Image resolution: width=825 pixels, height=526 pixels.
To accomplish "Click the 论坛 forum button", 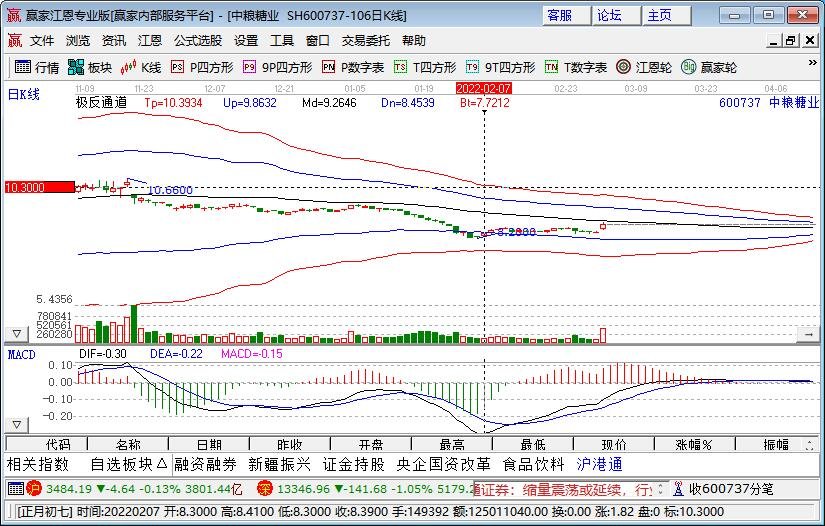I will [x=616, y=15].
